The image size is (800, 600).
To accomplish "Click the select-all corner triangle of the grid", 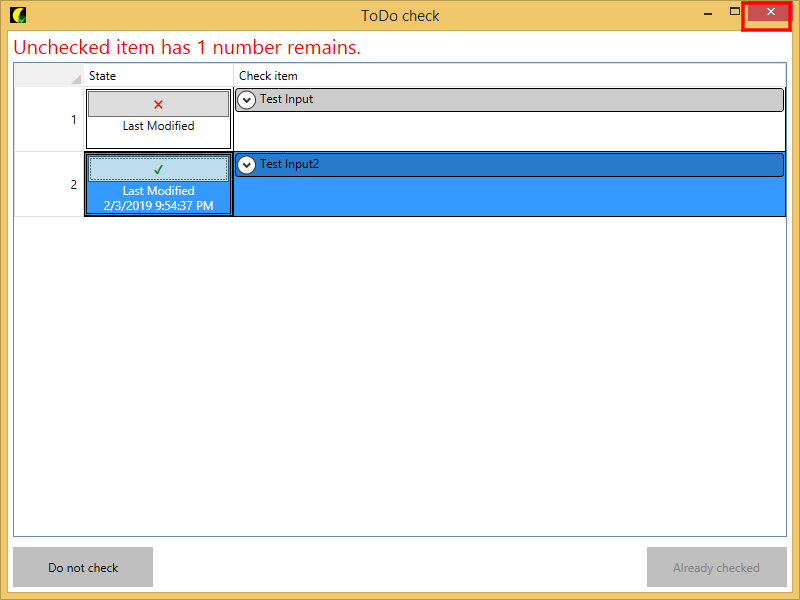I will tap(75, 79).
